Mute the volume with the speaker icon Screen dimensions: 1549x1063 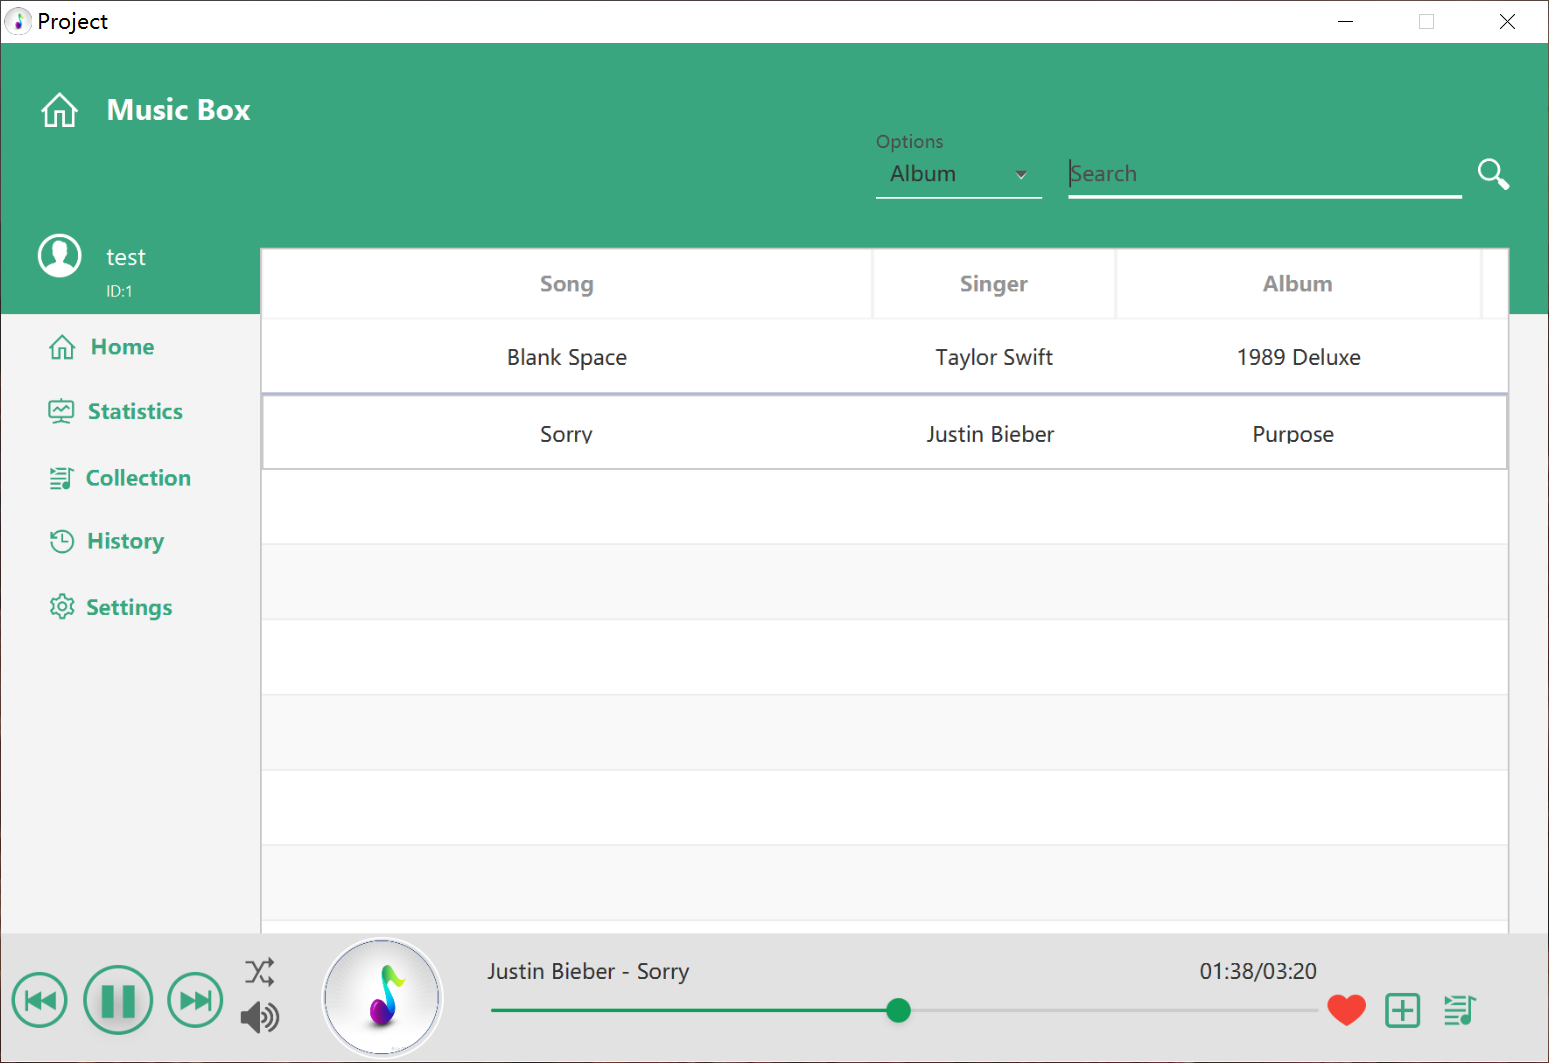point(260,1017)
